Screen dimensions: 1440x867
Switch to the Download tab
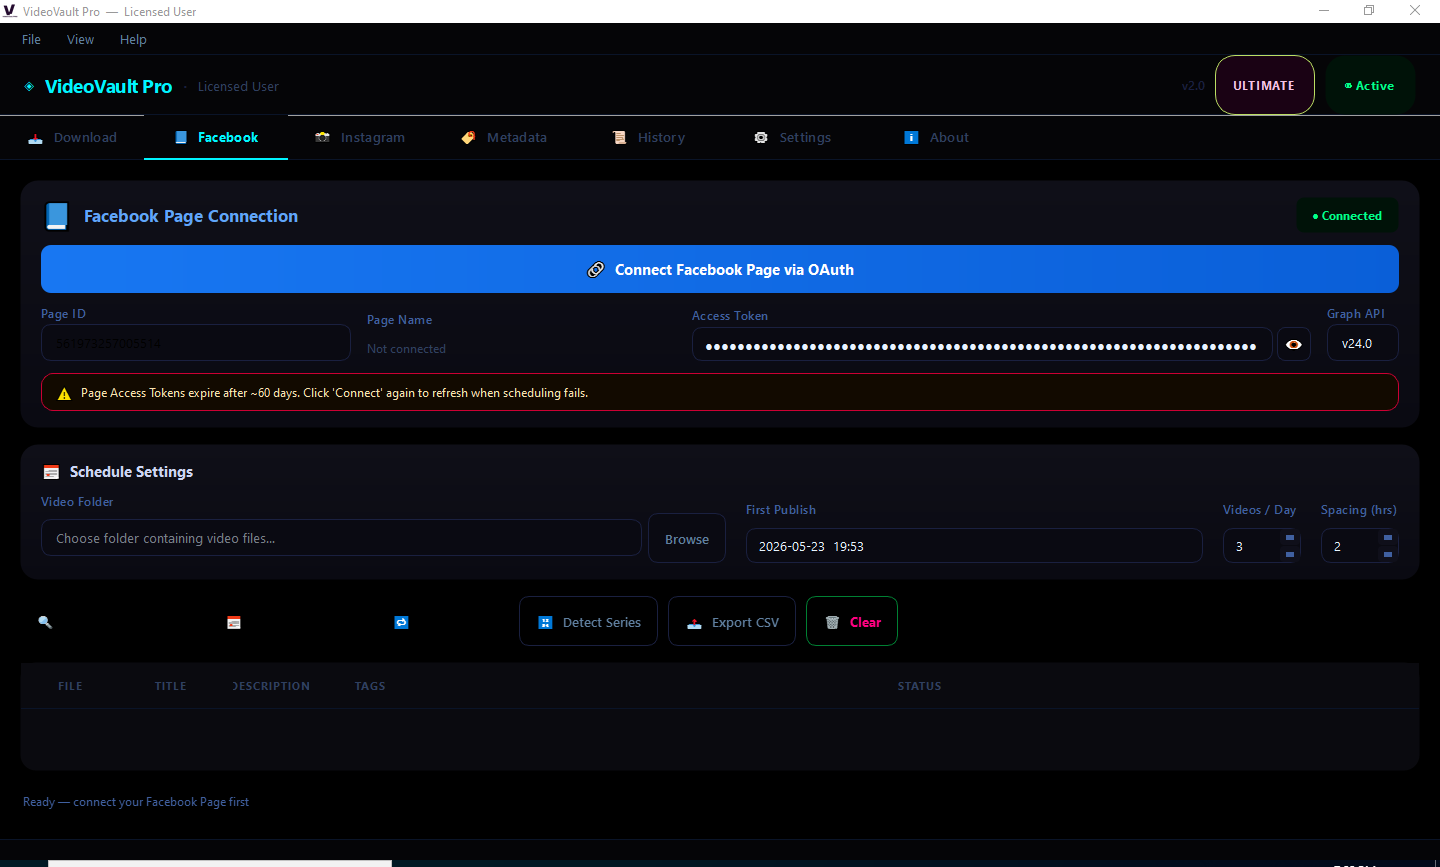point(72,138)
